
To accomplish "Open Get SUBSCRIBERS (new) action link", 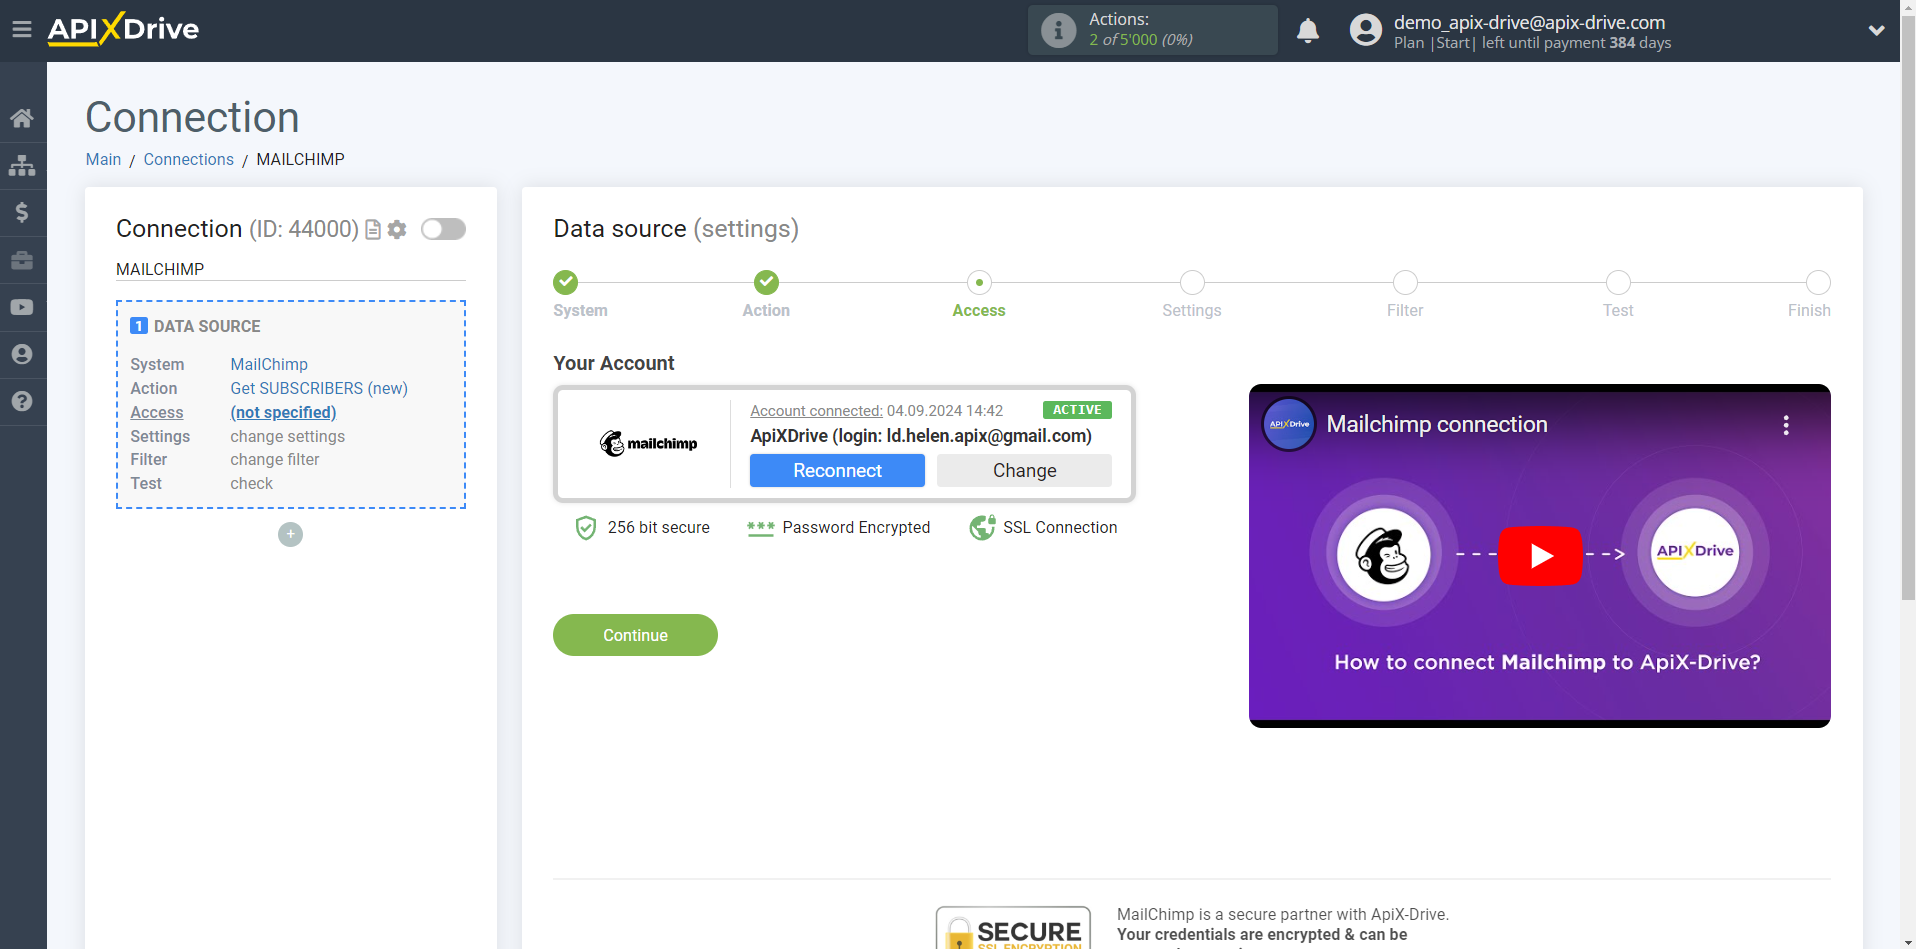I will (319, 388).
